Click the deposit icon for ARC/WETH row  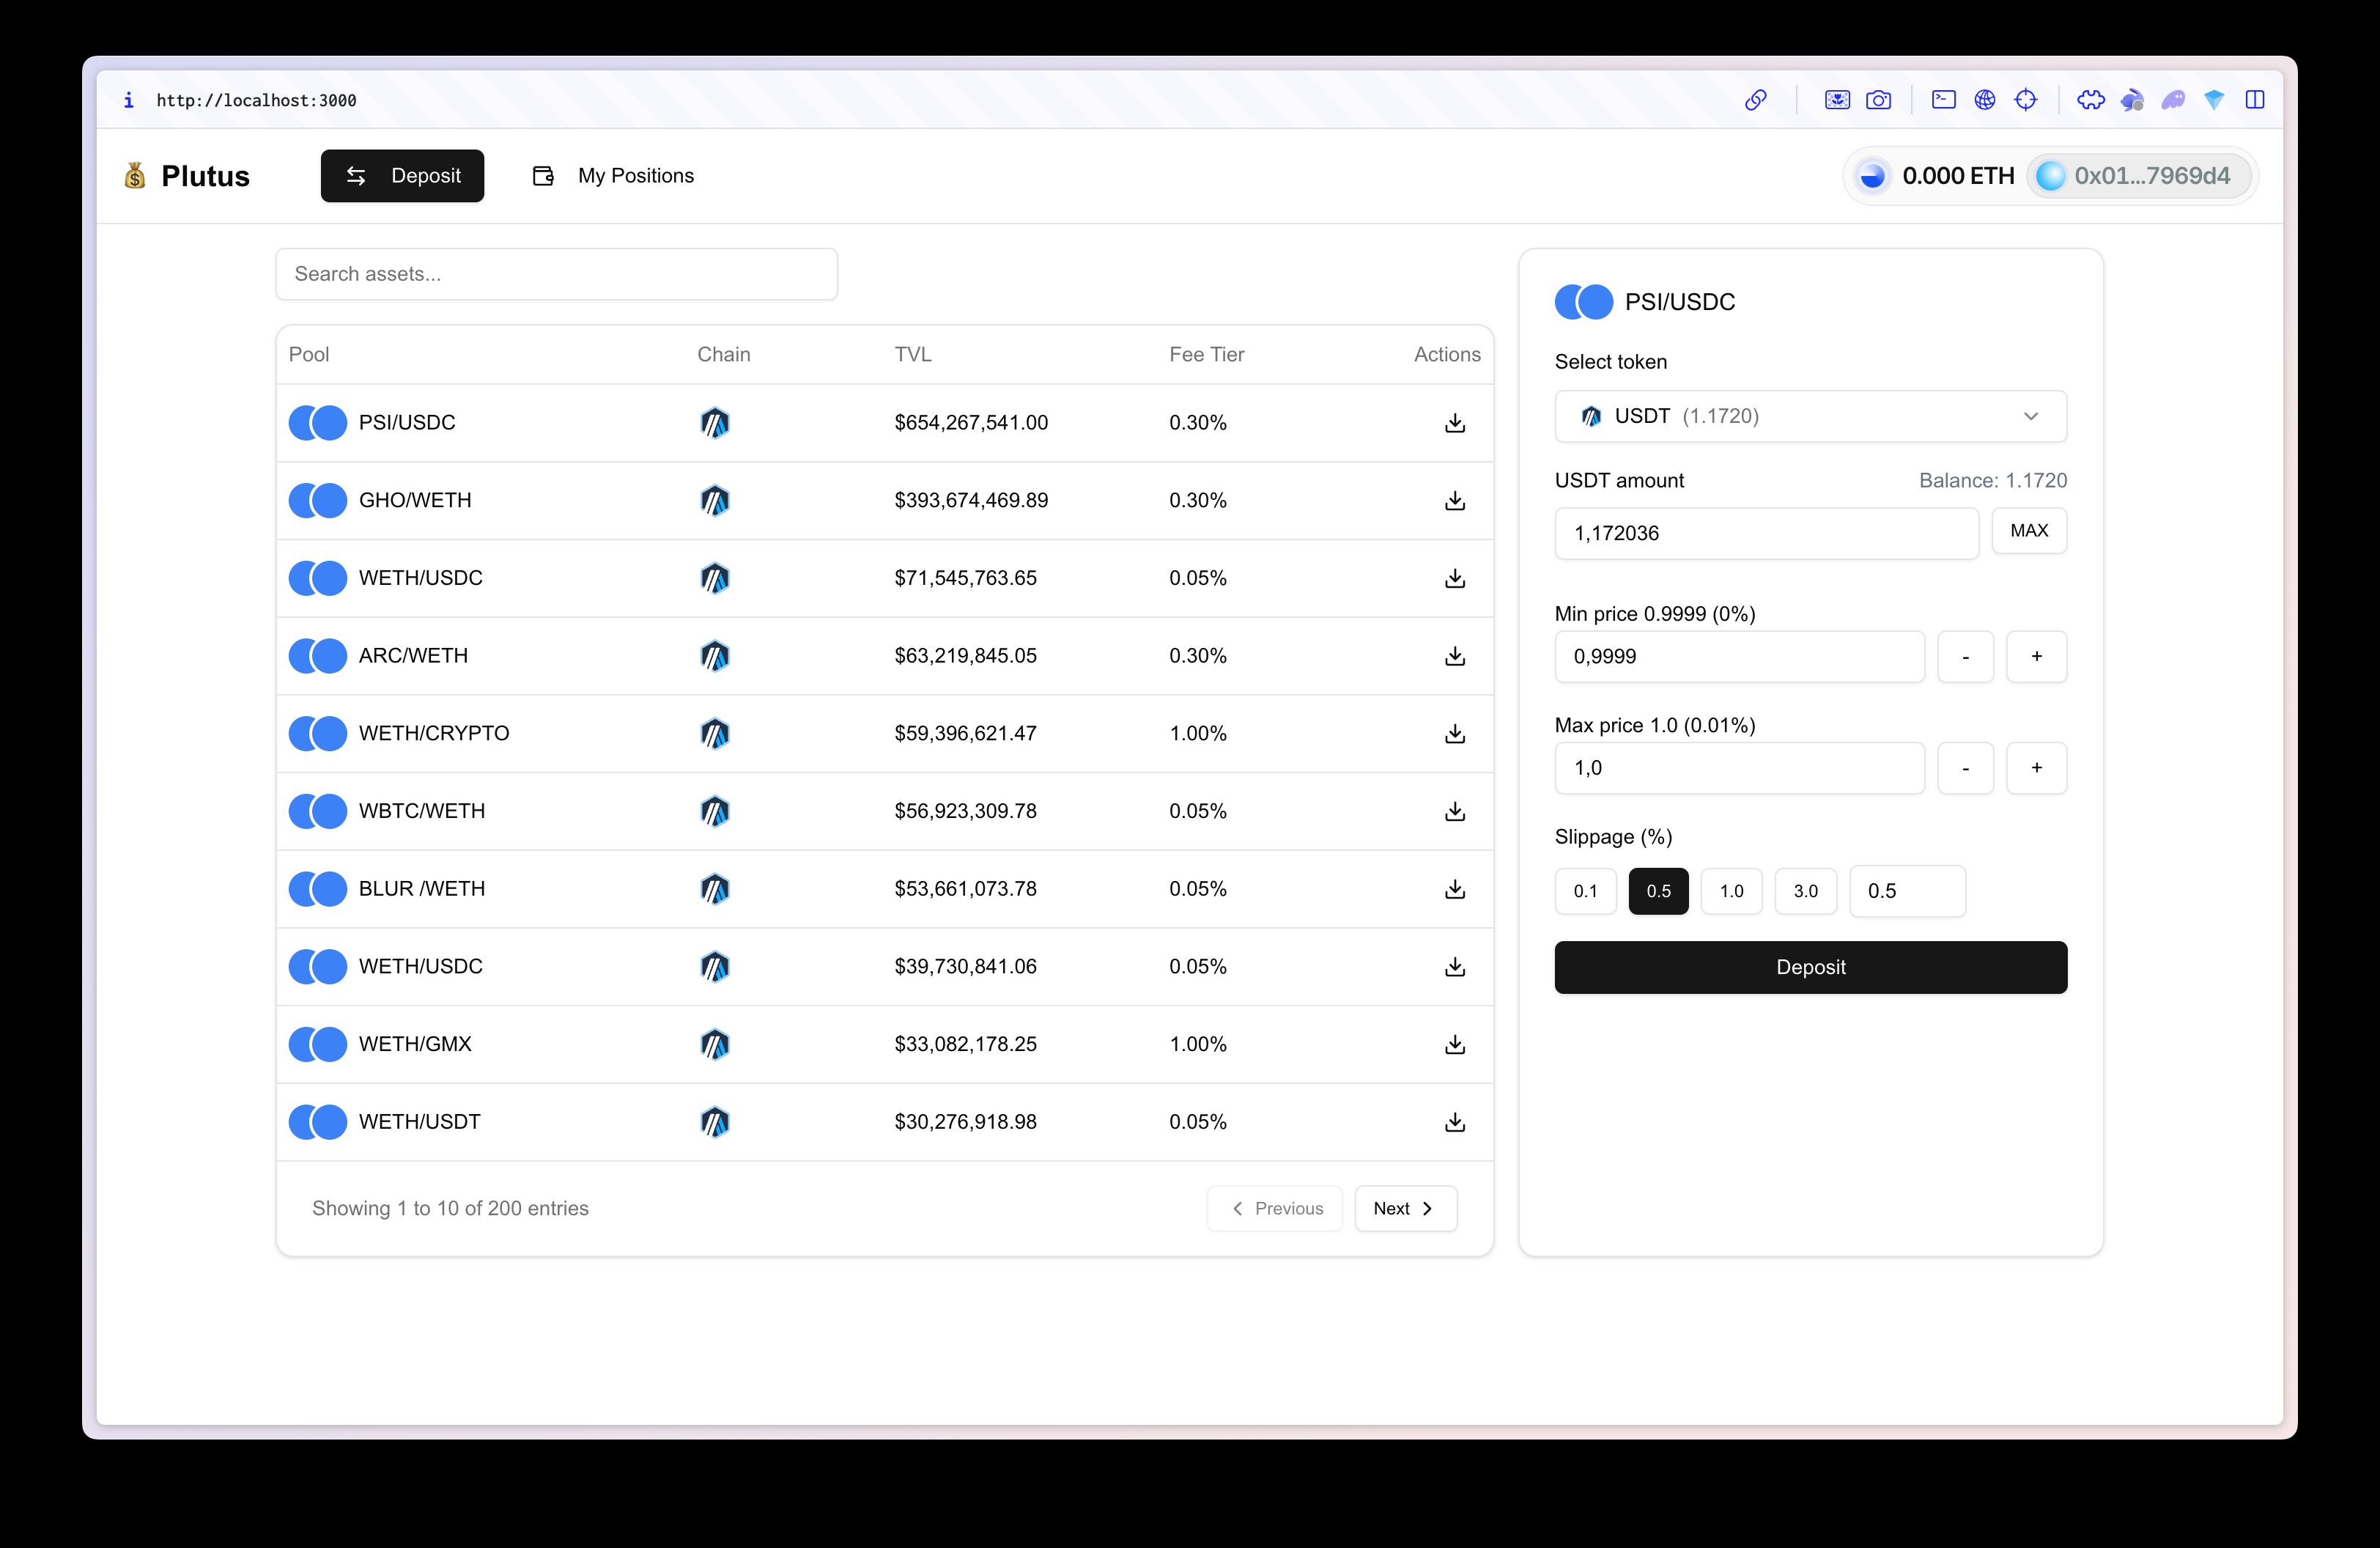pos(1455,656)
